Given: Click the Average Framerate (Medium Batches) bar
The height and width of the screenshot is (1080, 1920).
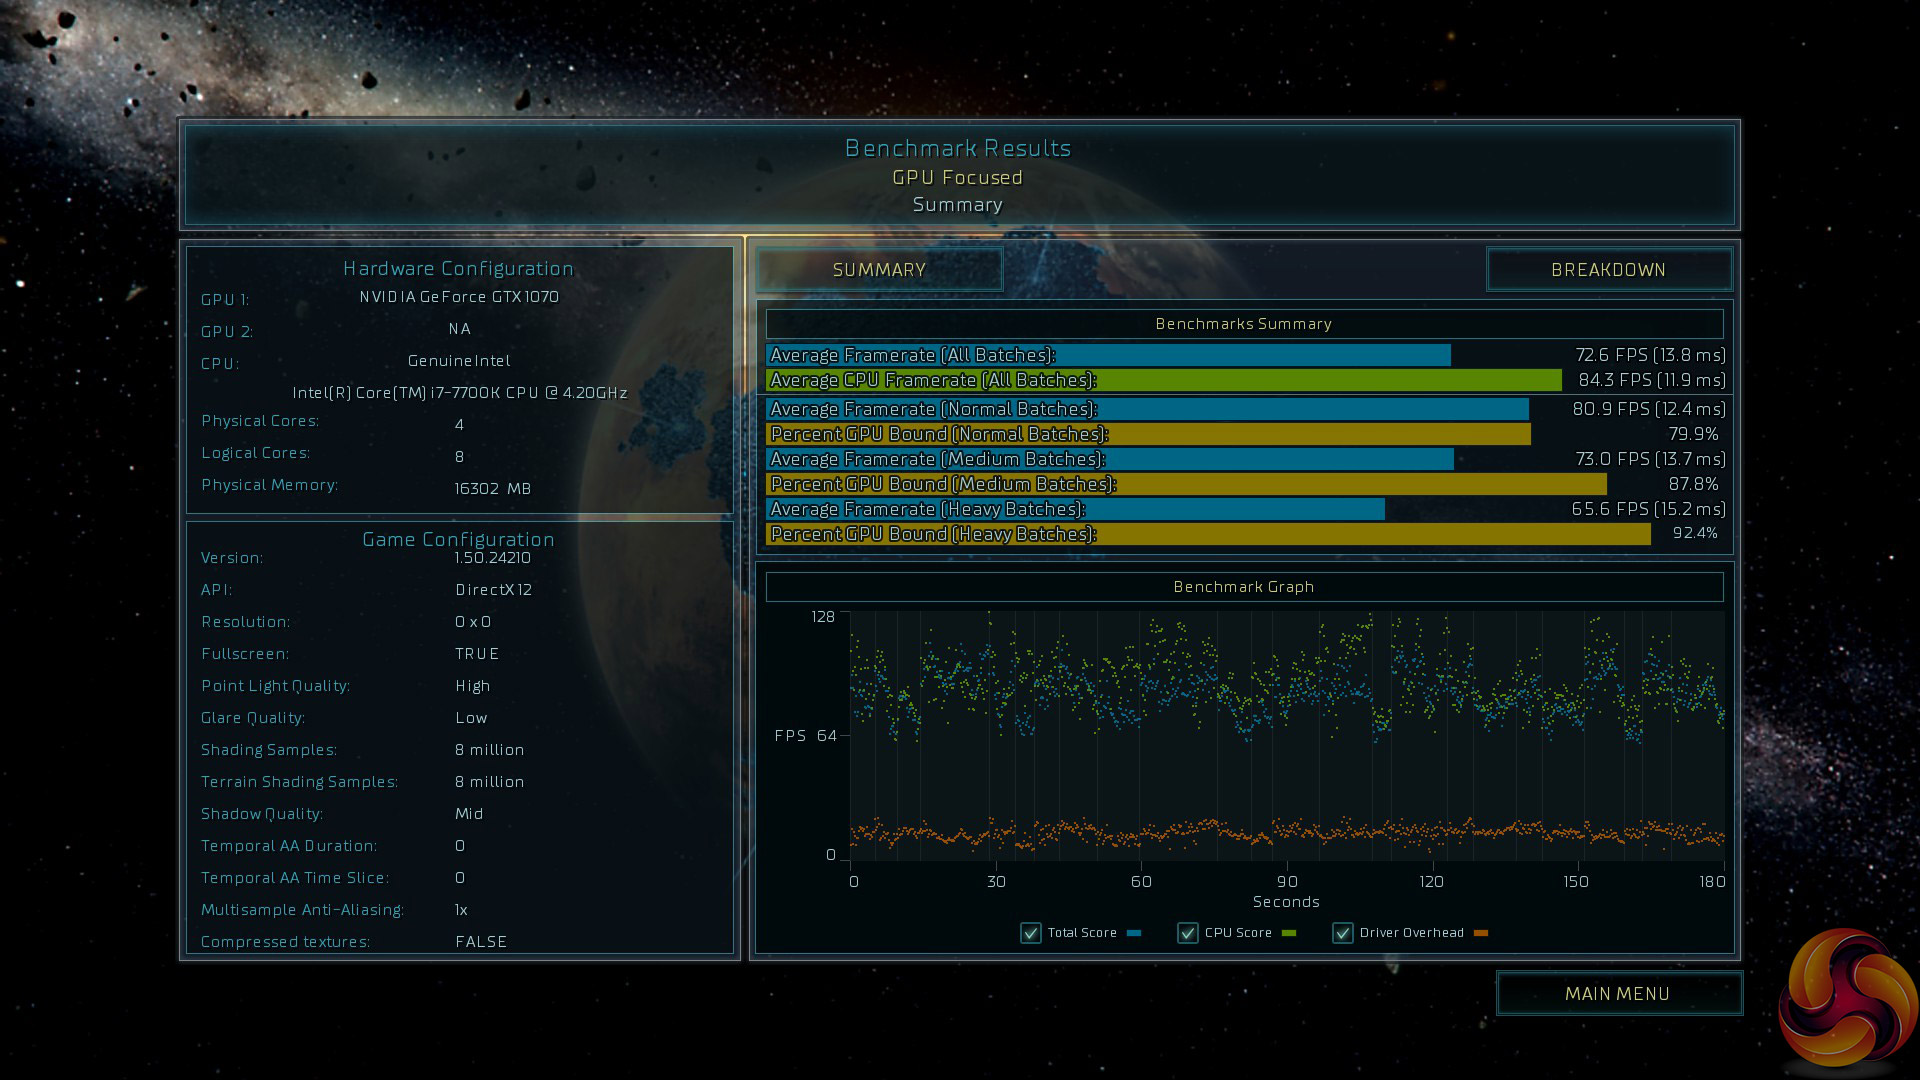Looking at the screenshot, I should click(x=1110, y=459).
